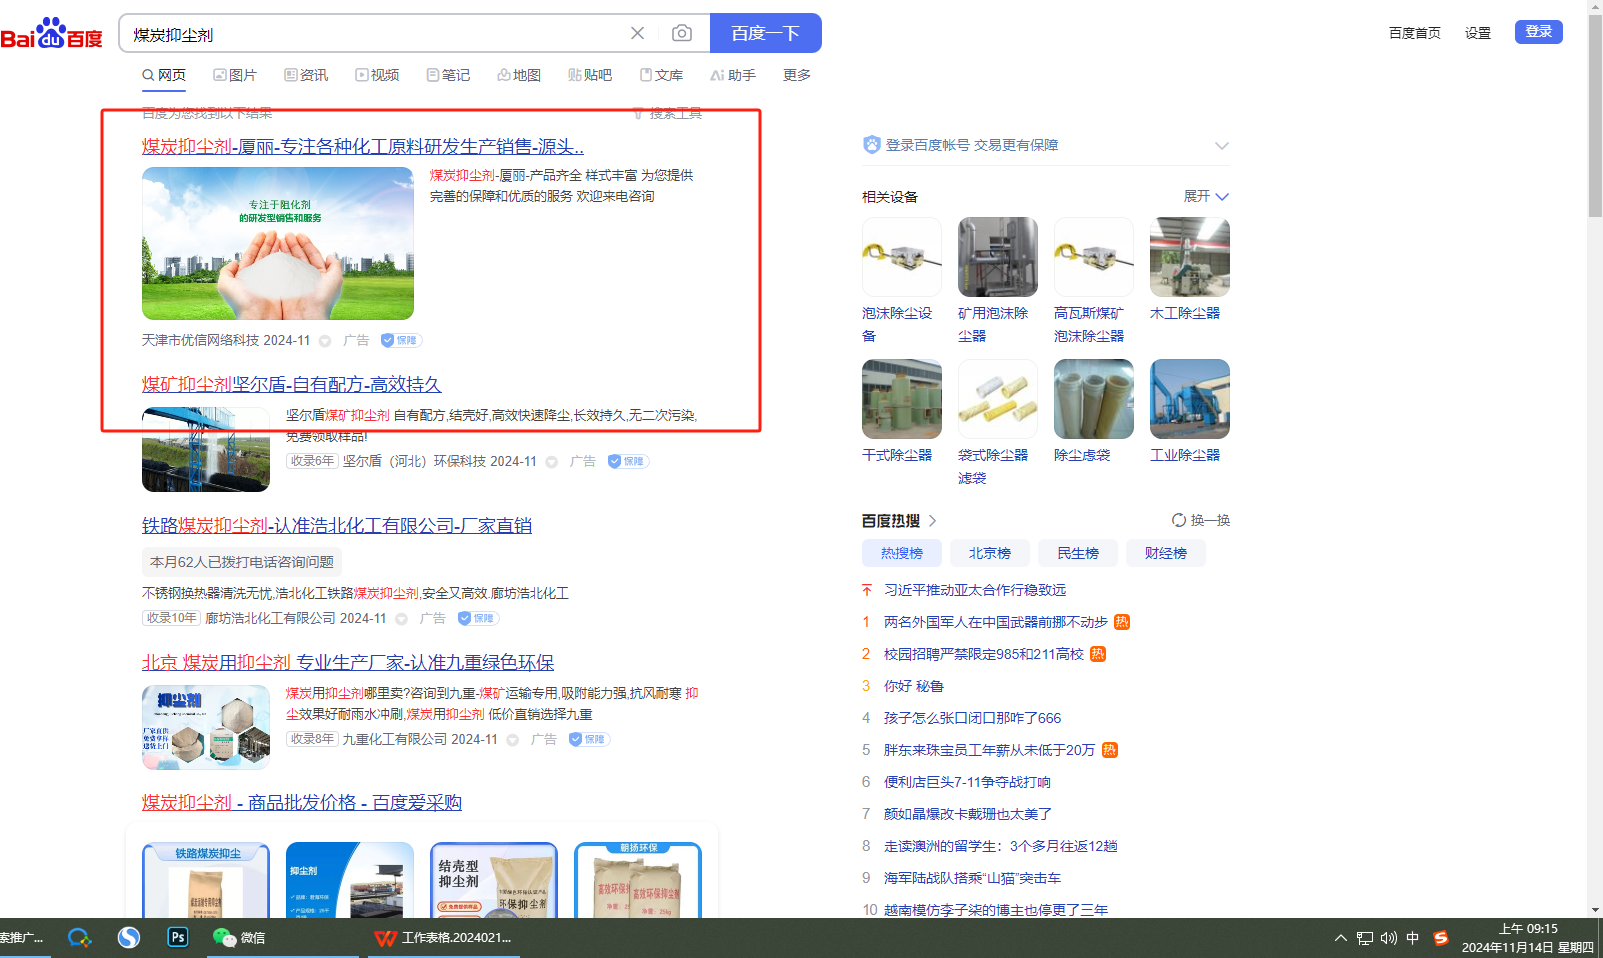1603x958 pixels.
Task: Open the 更多 search categories menu
Action: (x=797, y=75)
